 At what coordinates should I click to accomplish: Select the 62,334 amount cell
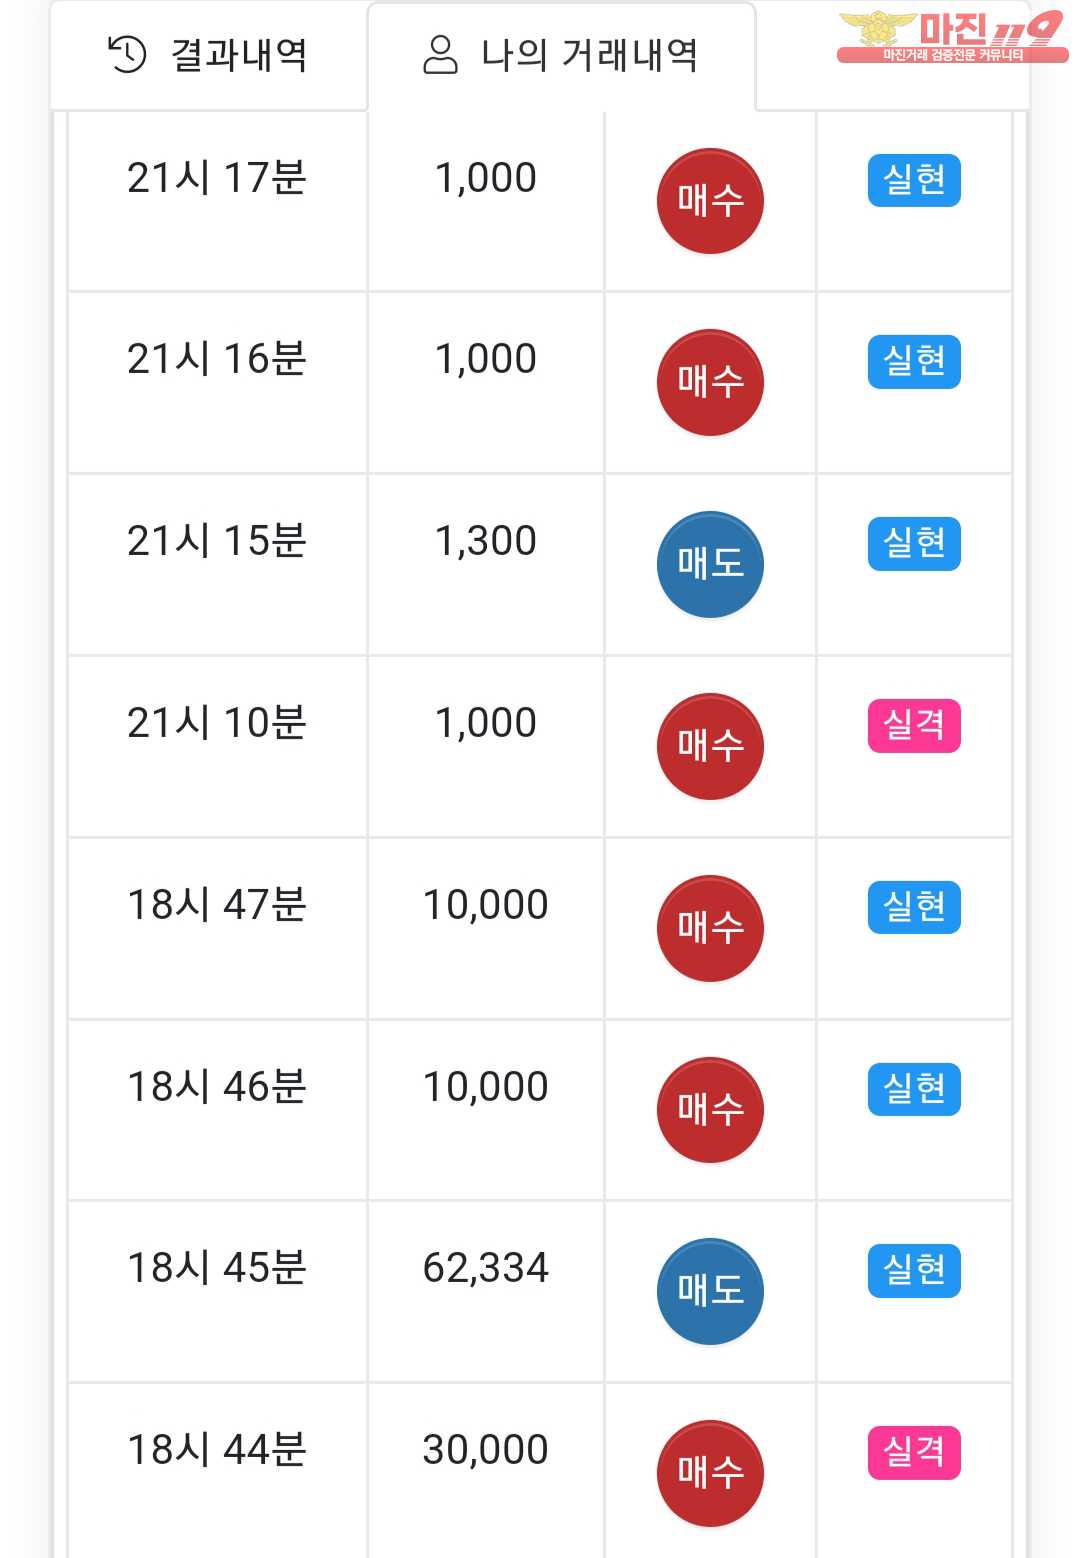[486, 1268]
